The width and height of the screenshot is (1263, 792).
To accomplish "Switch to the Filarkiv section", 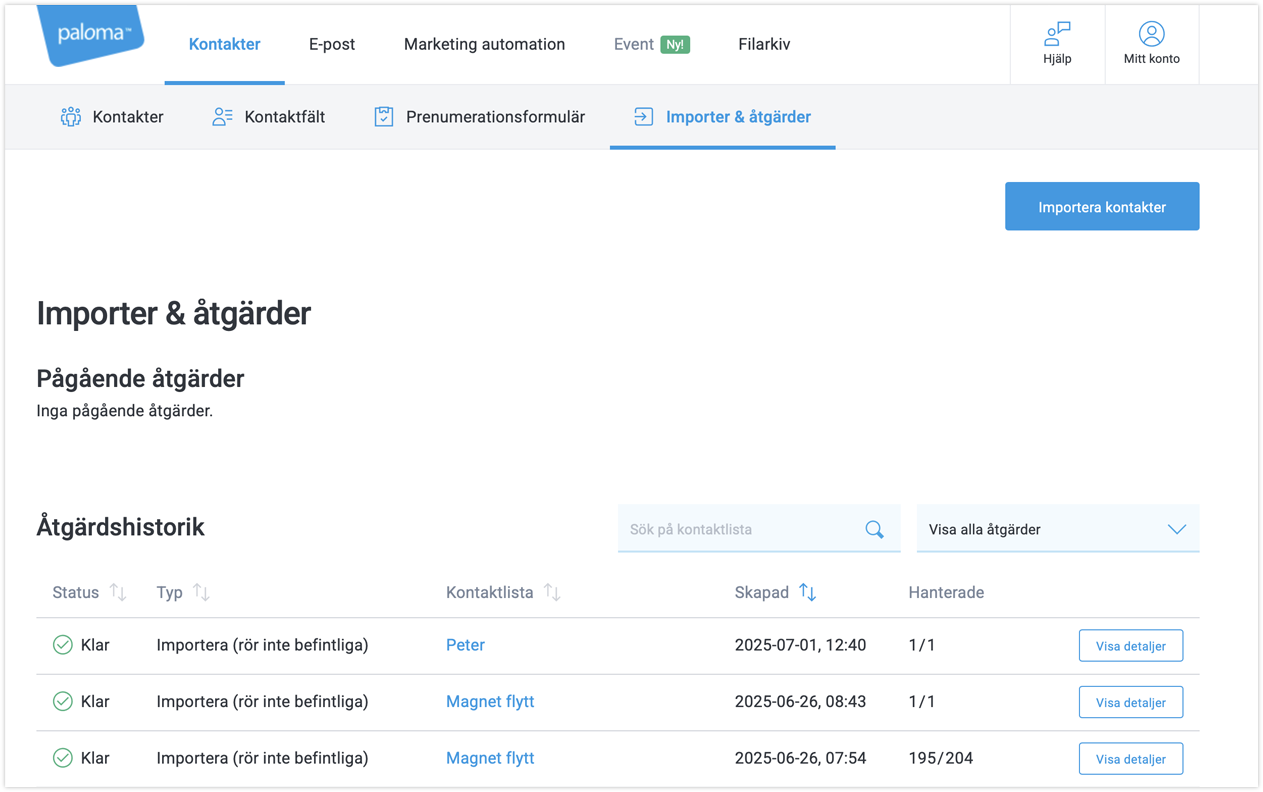I will tap(764, 44).
